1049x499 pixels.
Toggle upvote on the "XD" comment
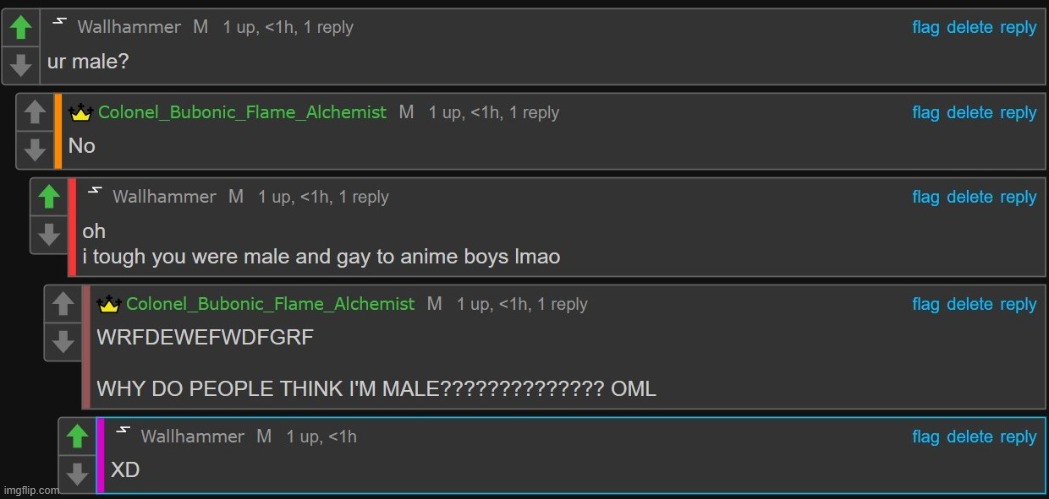(x=78, y=437)
